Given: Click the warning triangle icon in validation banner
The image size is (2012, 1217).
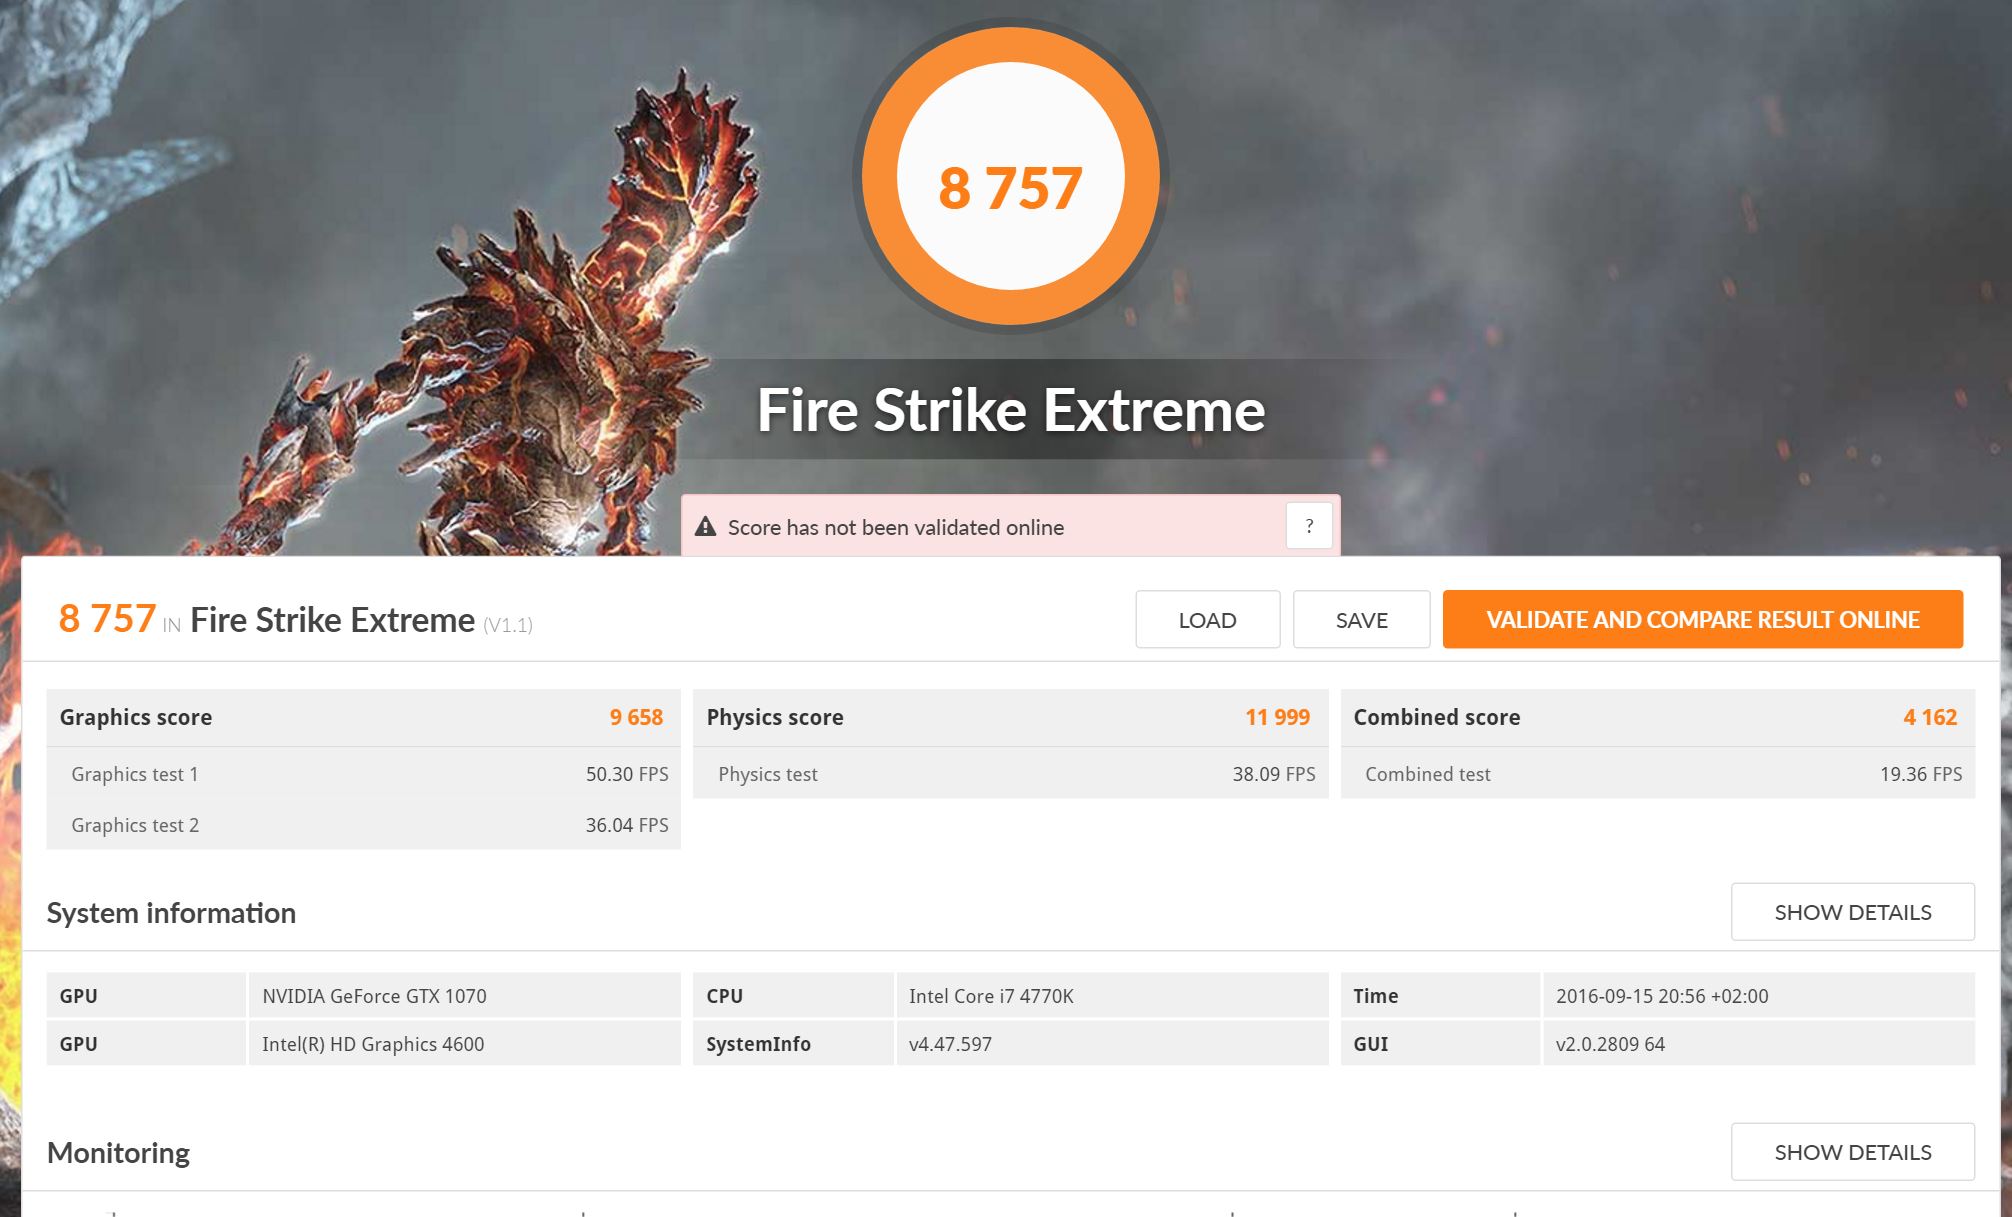Looking at the screenshot, I should [705, 527].
